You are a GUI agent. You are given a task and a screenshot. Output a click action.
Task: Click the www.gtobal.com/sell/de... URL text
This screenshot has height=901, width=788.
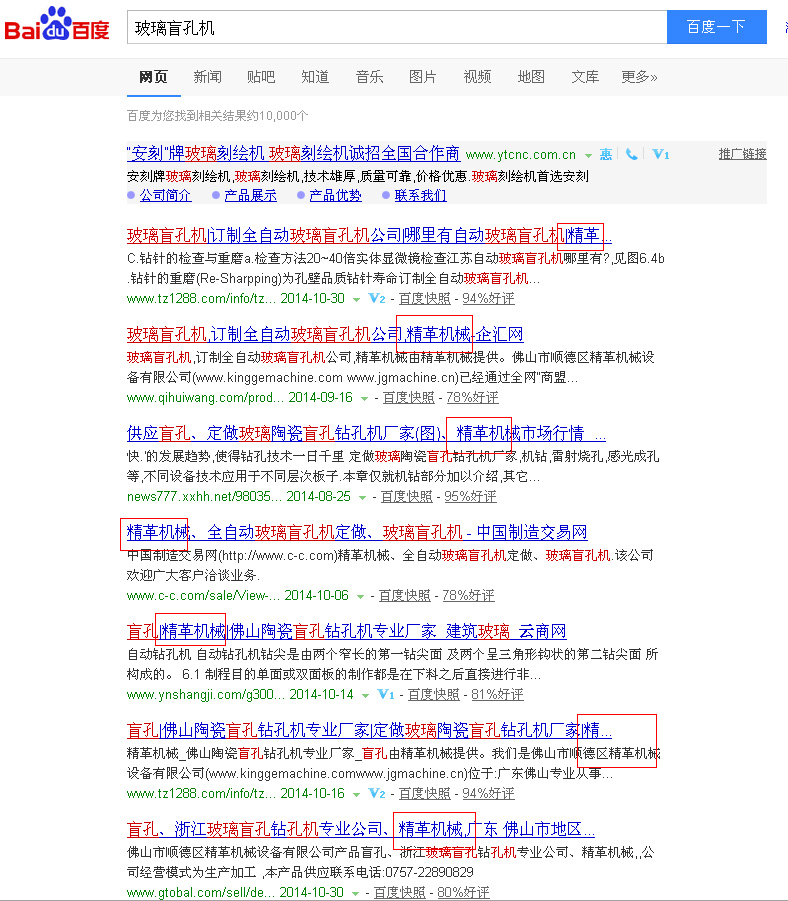(x=201, y=892)
